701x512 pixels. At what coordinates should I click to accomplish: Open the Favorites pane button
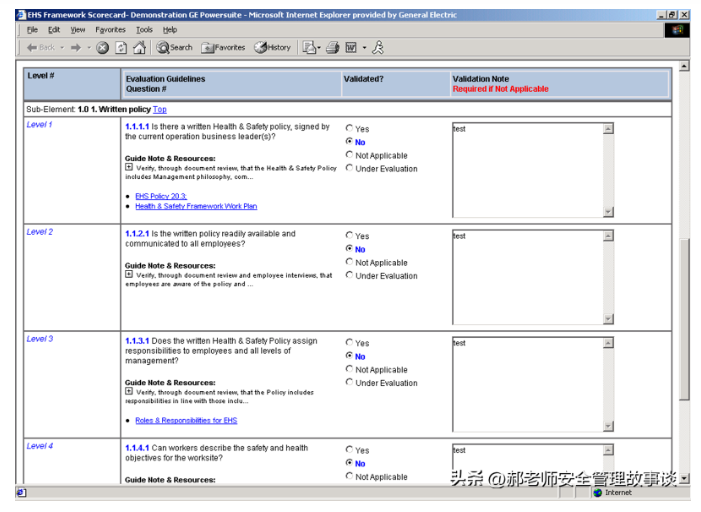click(x=223, y=47)
